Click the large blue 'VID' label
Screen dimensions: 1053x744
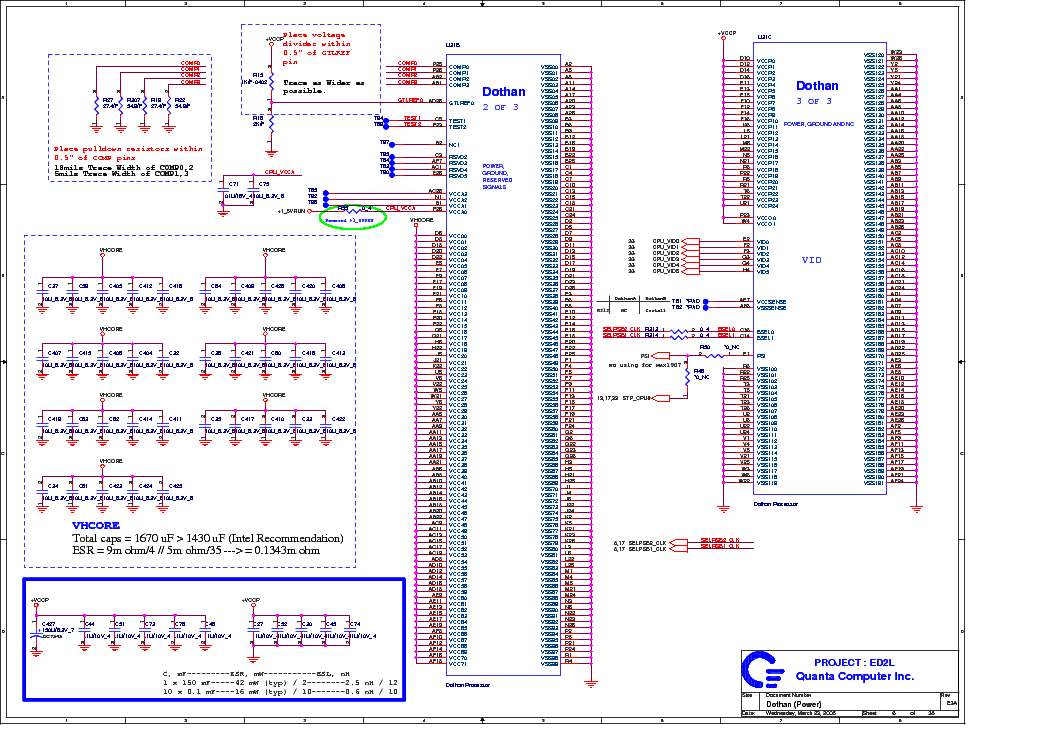[x=811, y=260]
